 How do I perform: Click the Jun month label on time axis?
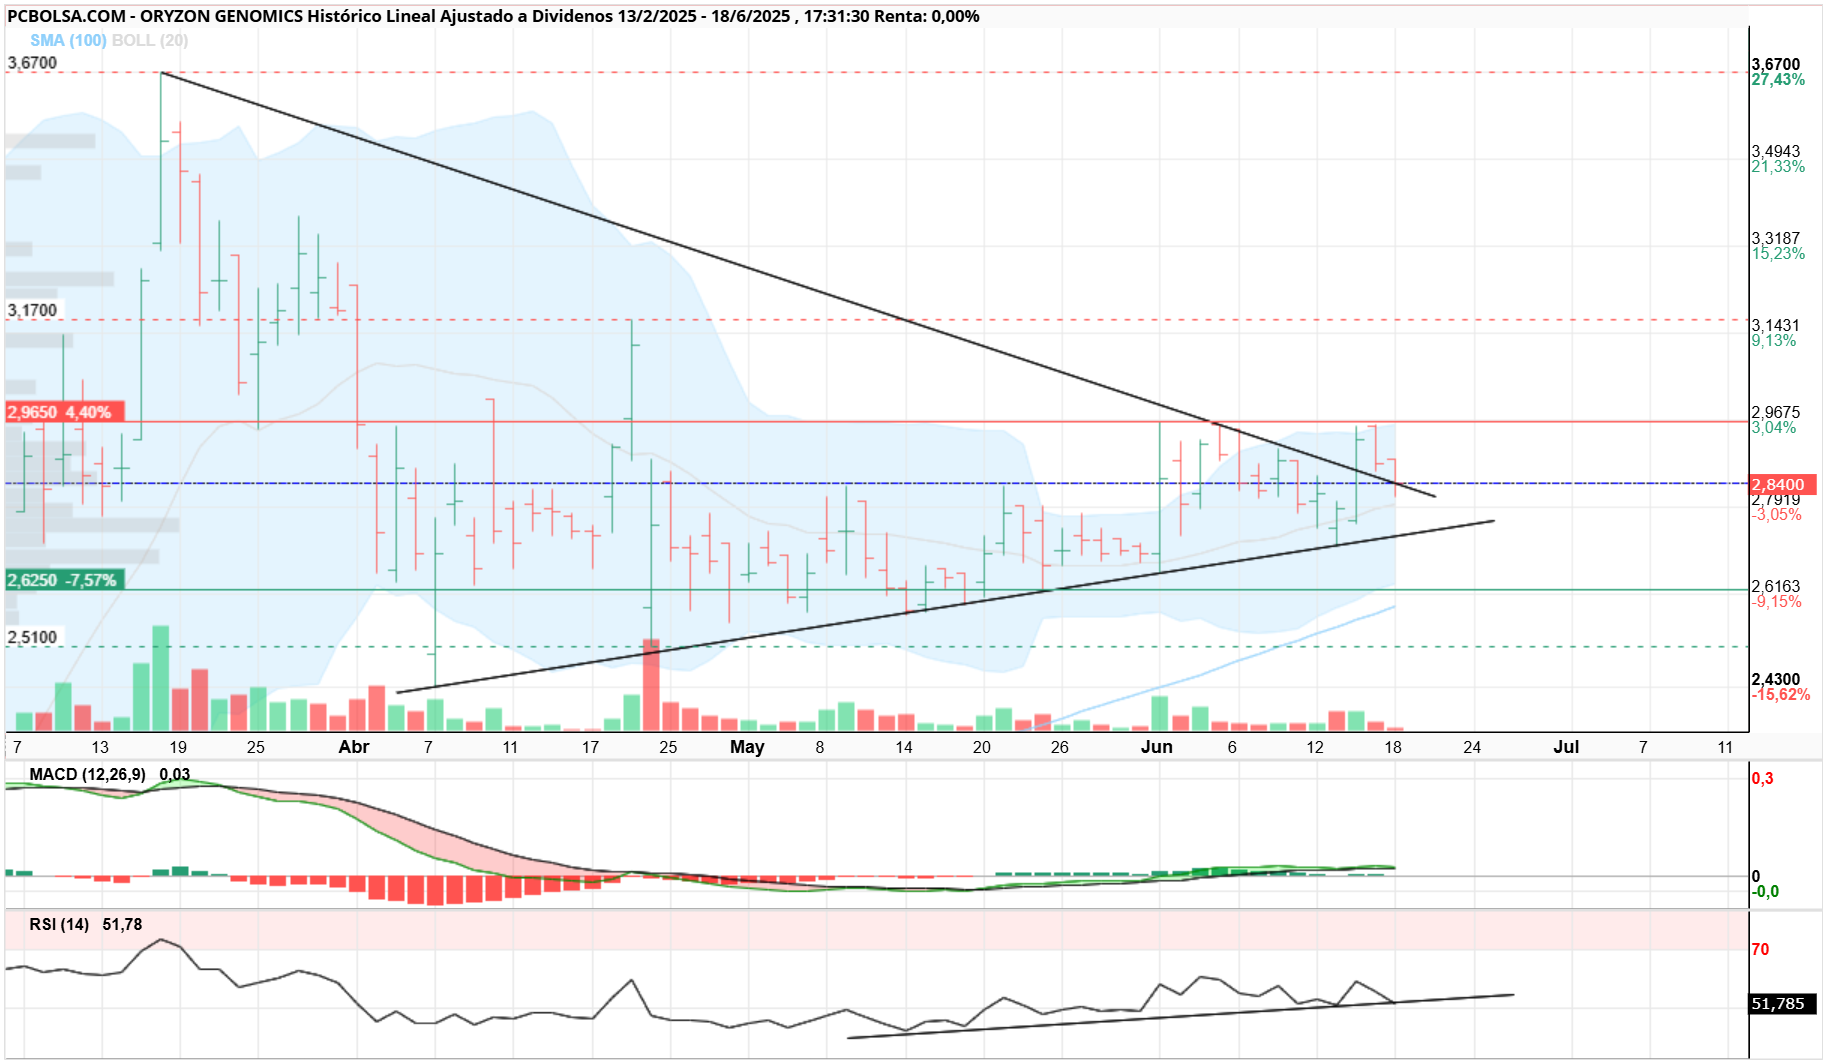tap(1157, 747)
